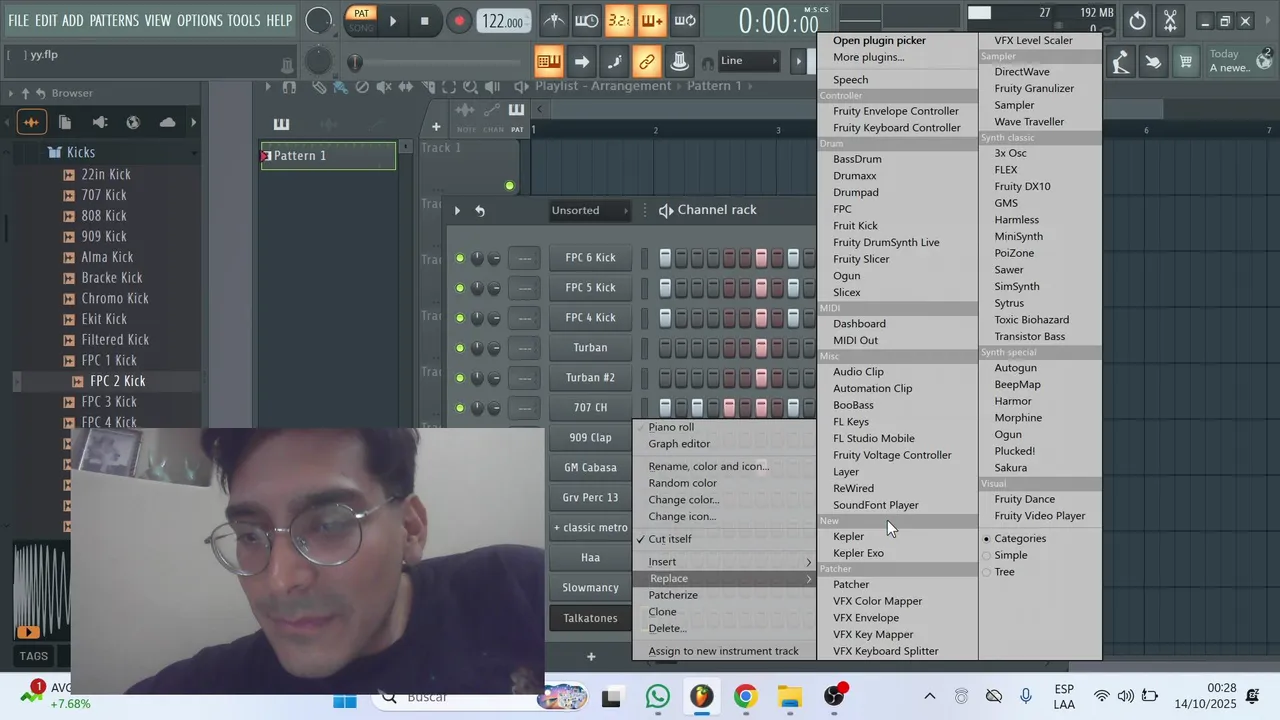Open Google Chrome from the taskbar
The height and width of the screenshot is (720, 1280).
click(746, 697)
